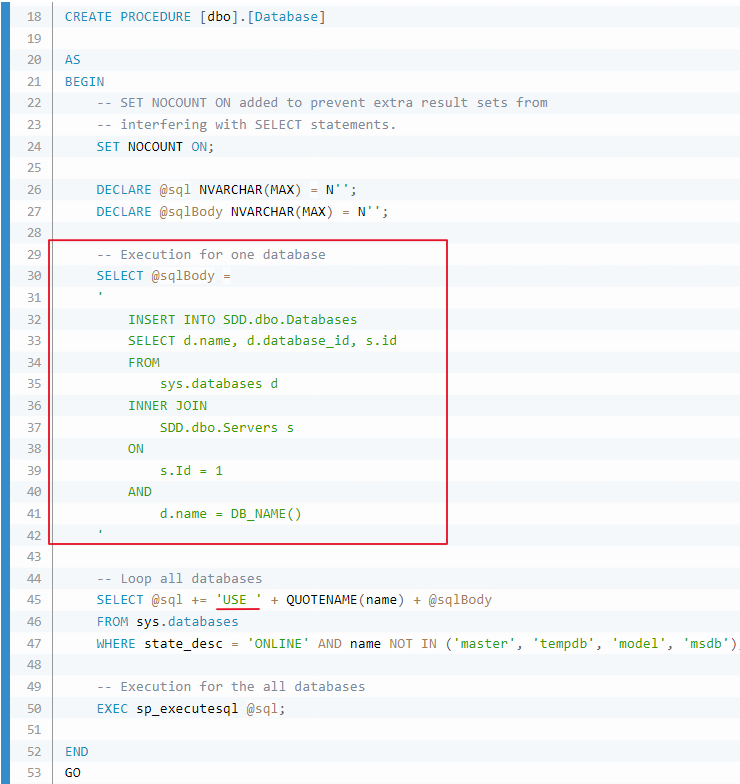Click line number 29 in gutter
Image resolution: width=740 pixels, height=784 pixels.
tap(34, 254)
